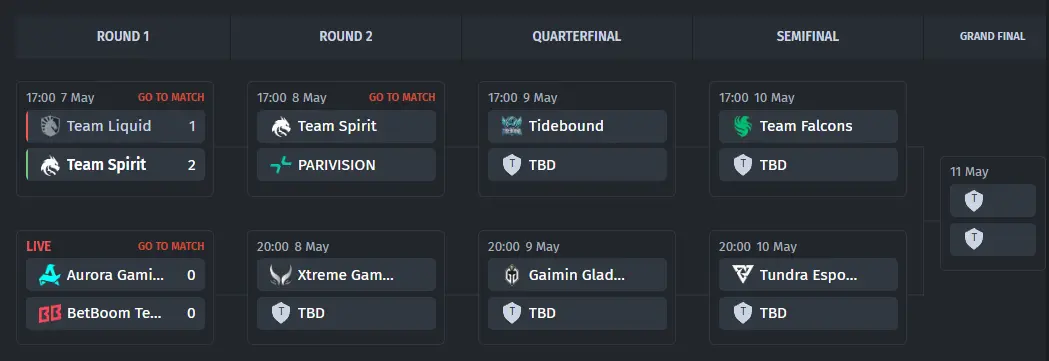Select the Round 1 column header
Screen dimensions: 1049x361
coord(123,37)
